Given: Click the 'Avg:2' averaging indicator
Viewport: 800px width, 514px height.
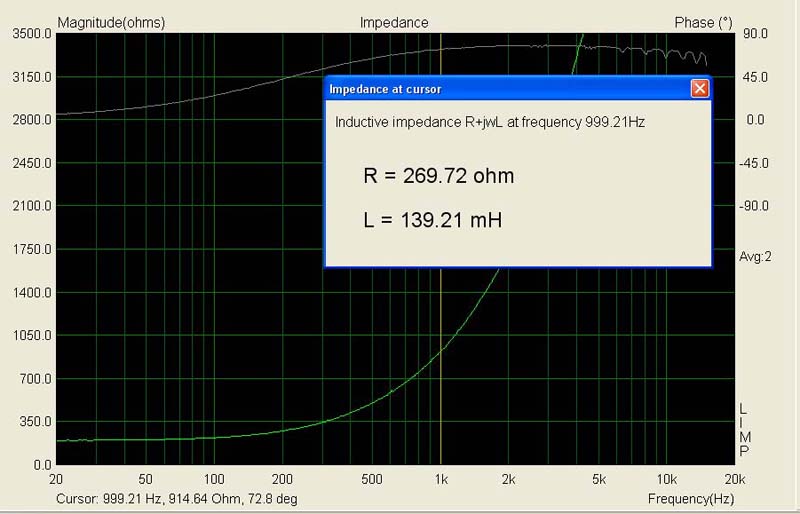Looking at the screenshot, I should pos(756,257).
